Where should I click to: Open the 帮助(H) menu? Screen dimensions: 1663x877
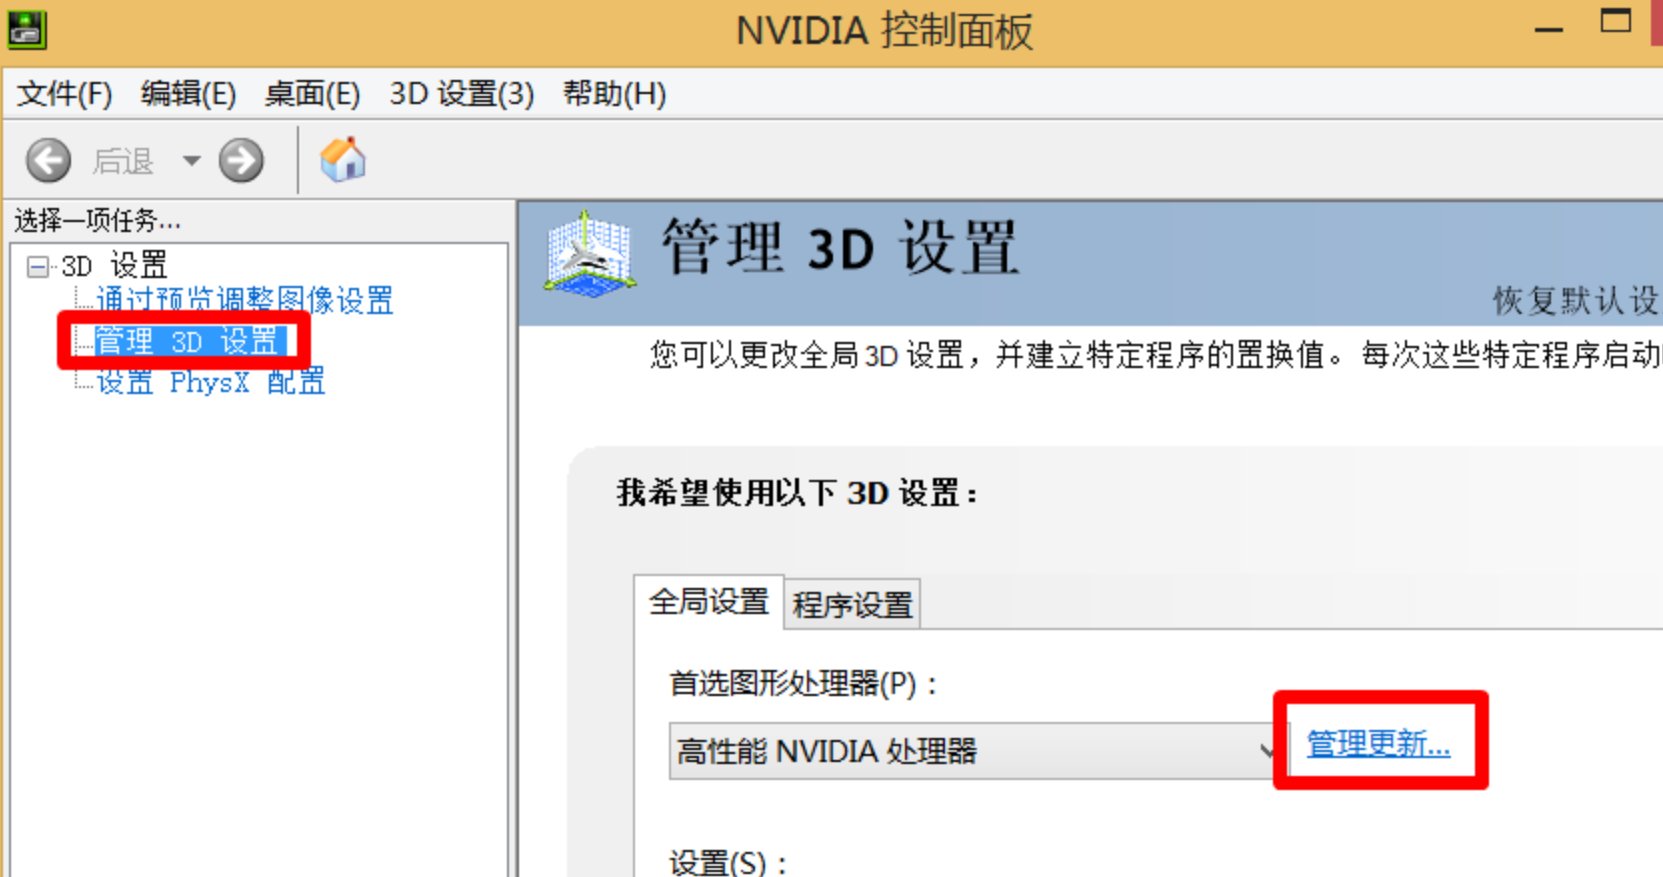click(x=614, y=94)
